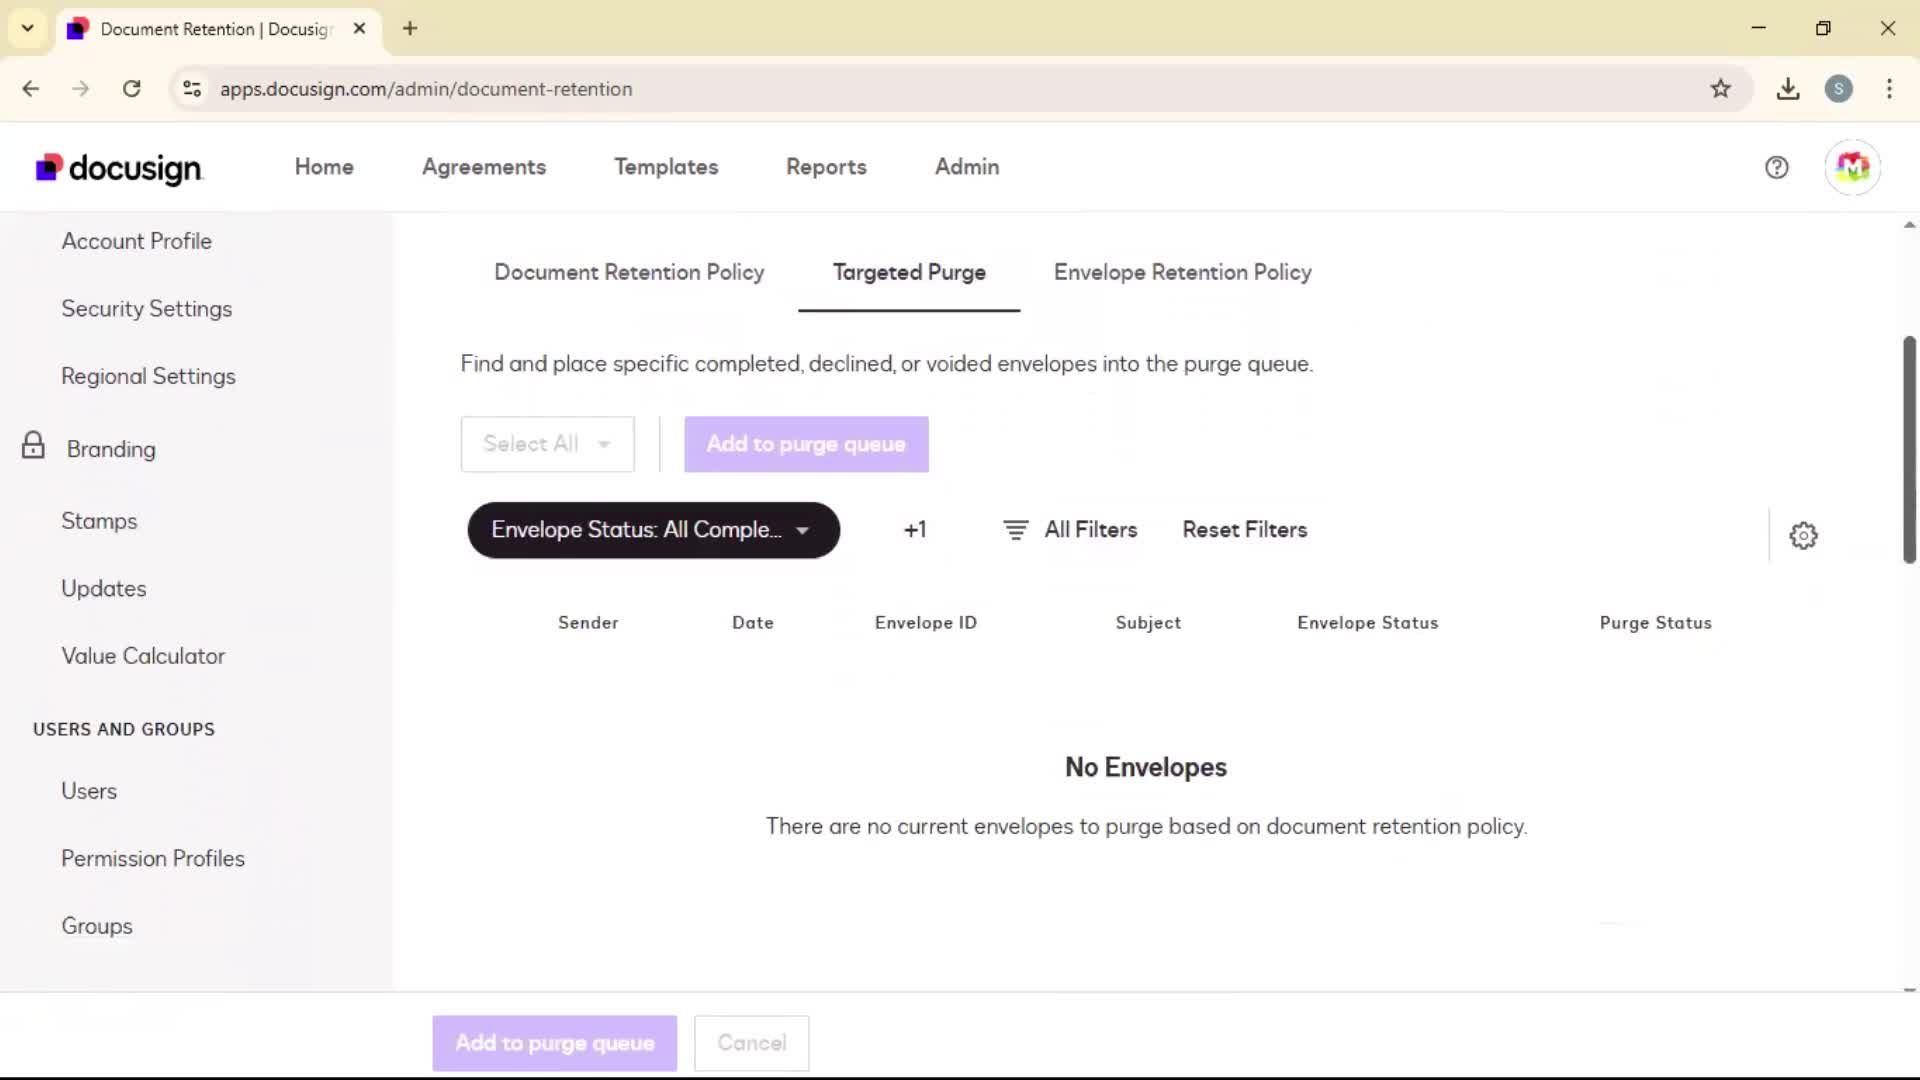Click the Docusign logo
The width and height of the screenshot is (1920, 1080).
coord(119,168)
